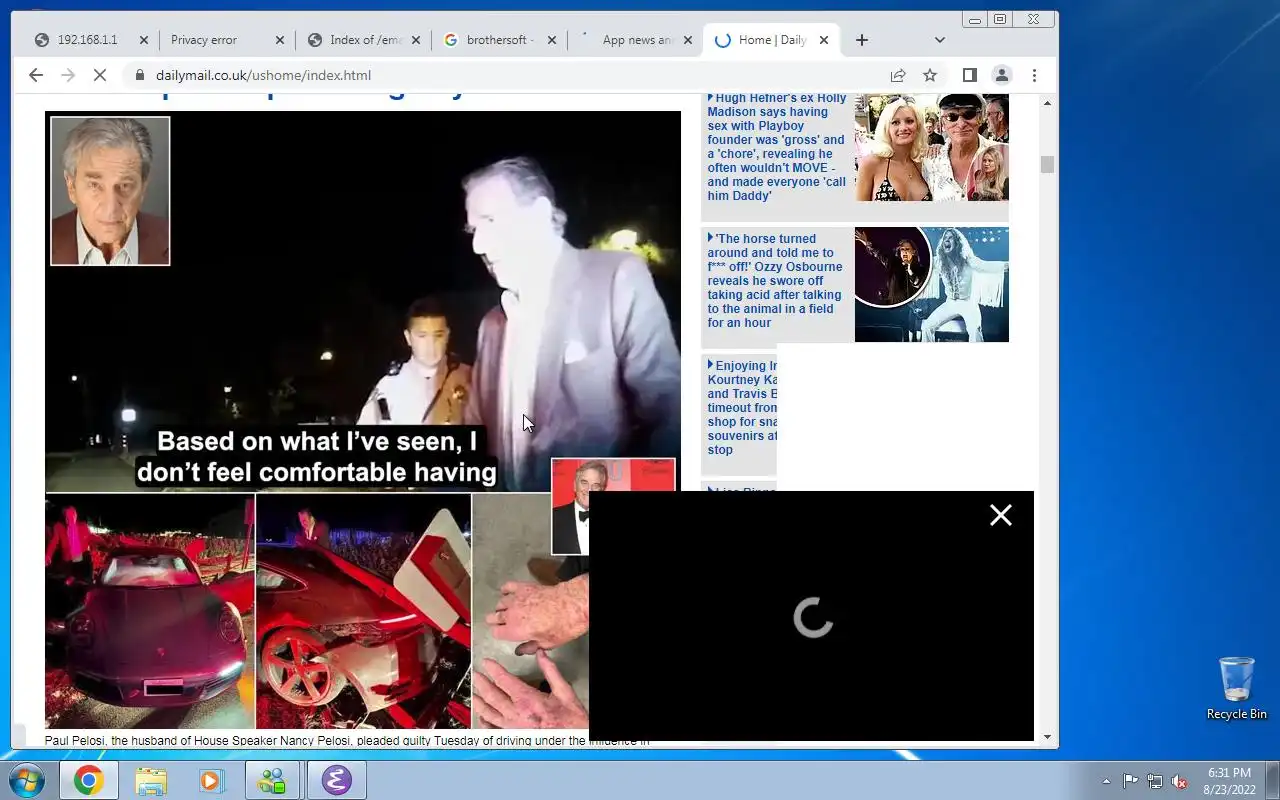Expand the tab search dropdown

click(x=940, y=40)
